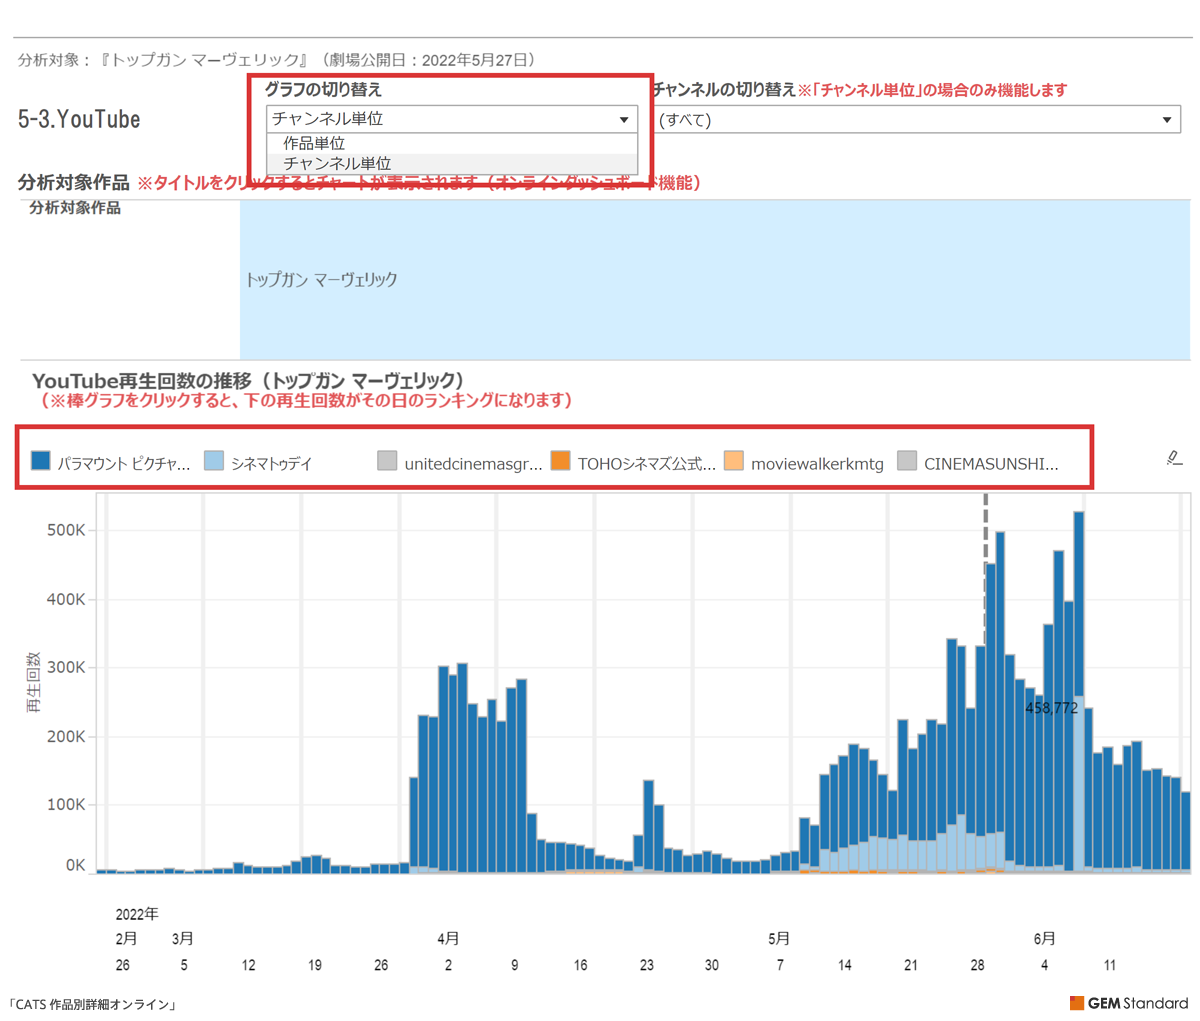Click the パラマウント ピクチャ legend color swatch
The image size is (1200, 1021).
[41, 460]
